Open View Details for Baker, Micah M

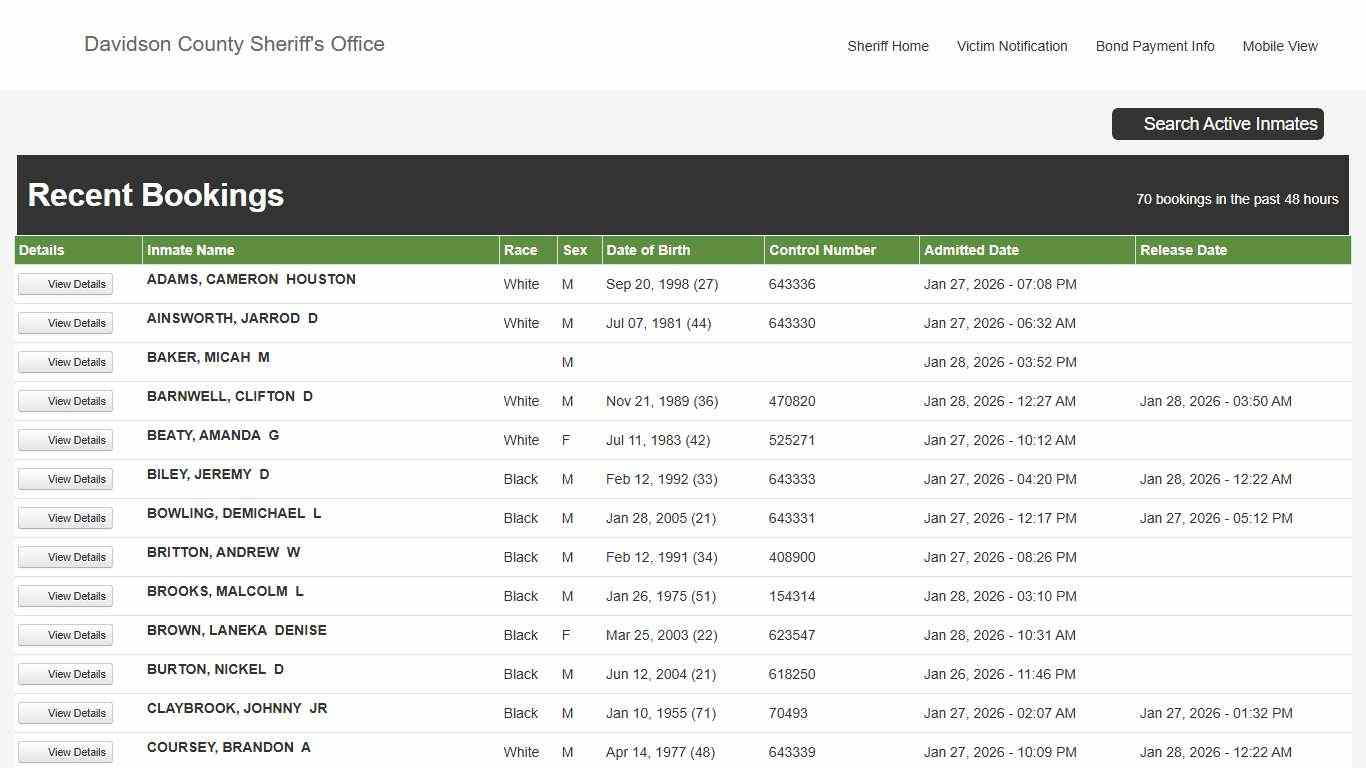66,362
